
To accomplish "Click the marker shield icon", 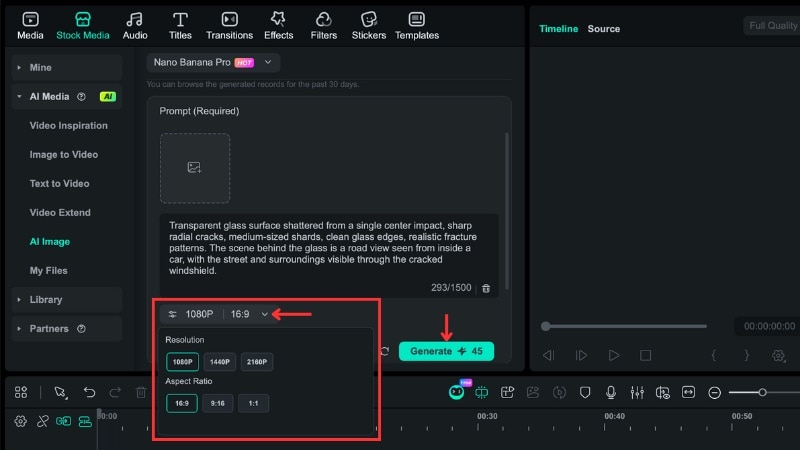I will click(585, 392).
